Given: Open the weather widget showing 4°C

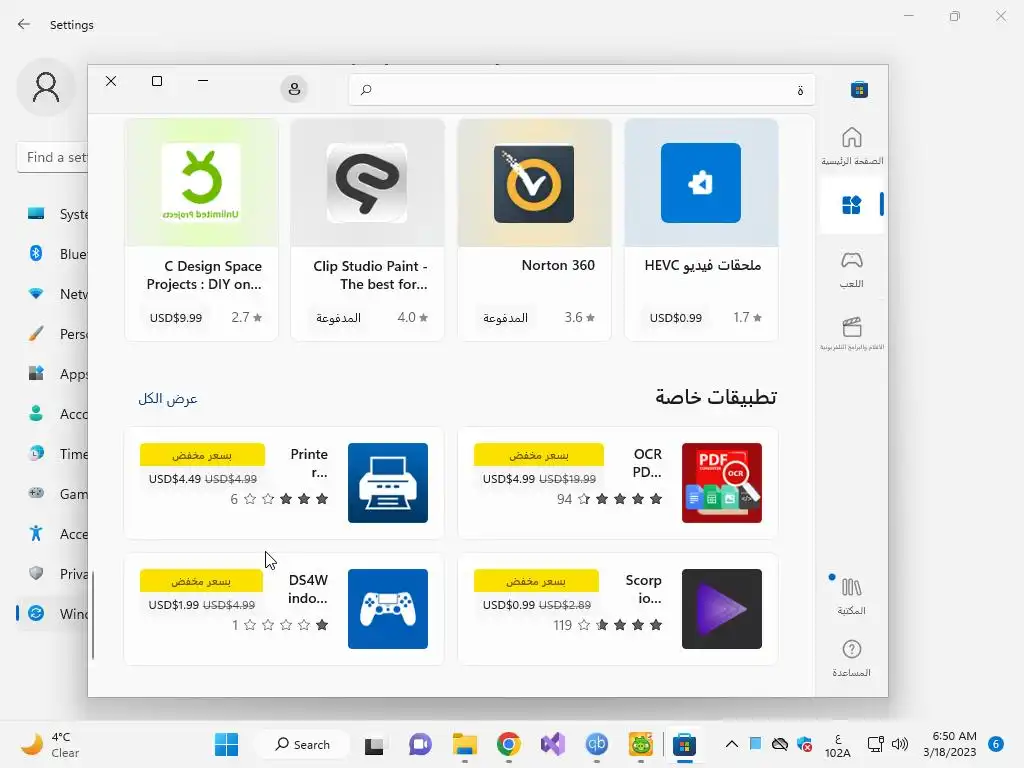Looking at the screenshot, I should click(51, 744).
